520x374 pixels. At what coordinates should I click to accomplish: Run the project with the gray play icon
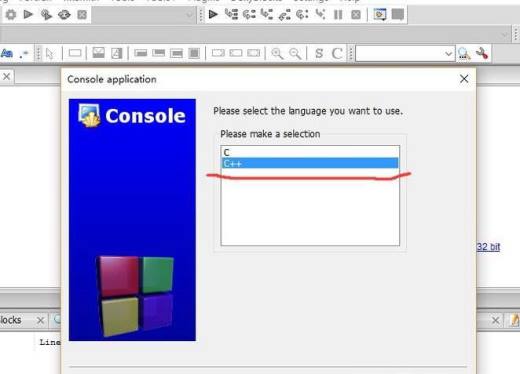(x=28, y=14)
